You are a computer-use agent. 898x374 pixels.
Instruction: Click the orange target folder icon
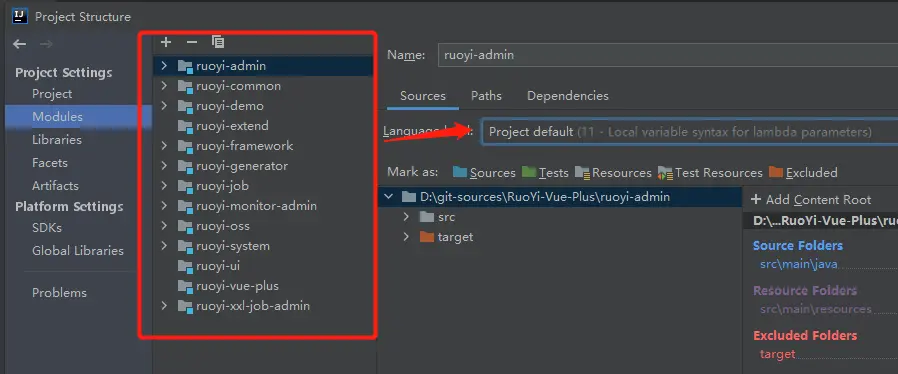[427, 237]
